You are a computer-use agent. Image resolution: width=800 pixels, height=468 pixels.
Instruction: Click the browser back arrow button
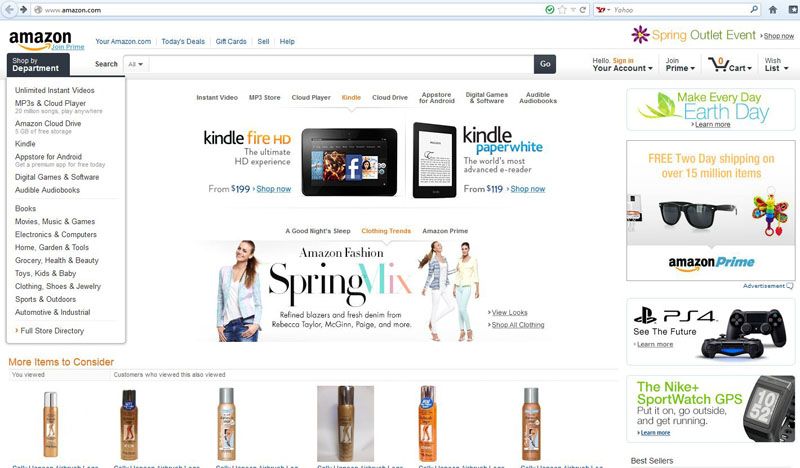click(x=9, y=9)
